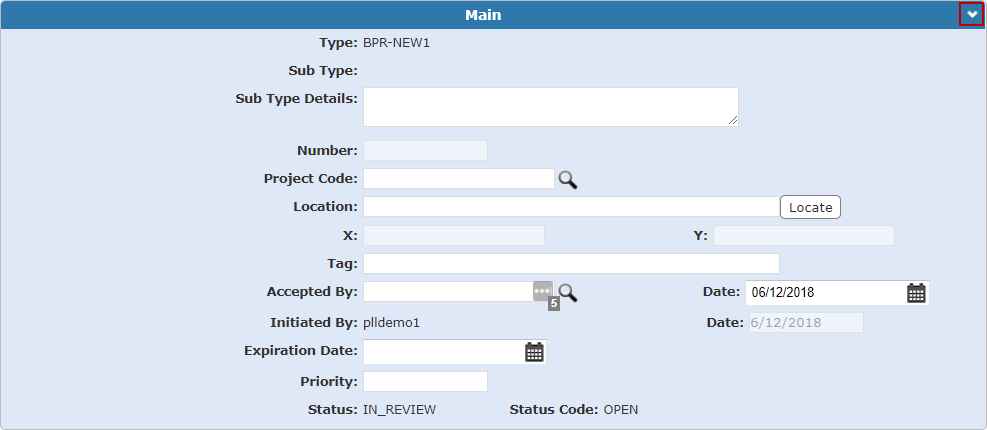Click the Main panel header title
The image size is (987, 430).
click(483, 15)
